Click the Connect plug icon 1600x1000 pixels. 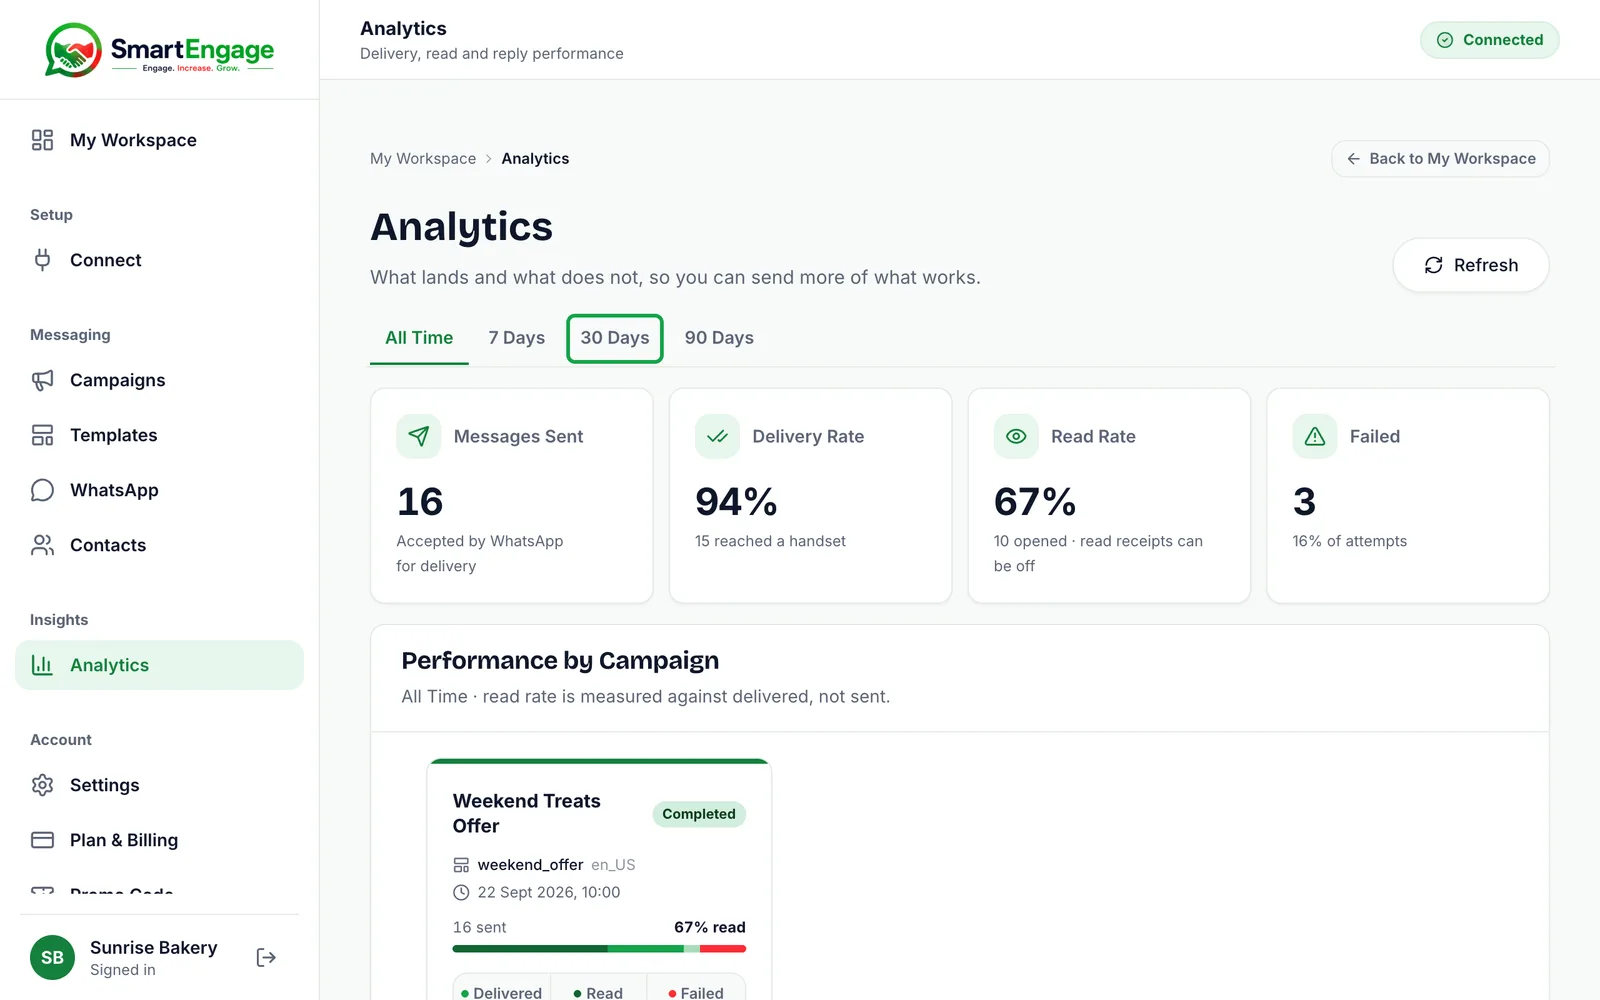pos(42,260)
